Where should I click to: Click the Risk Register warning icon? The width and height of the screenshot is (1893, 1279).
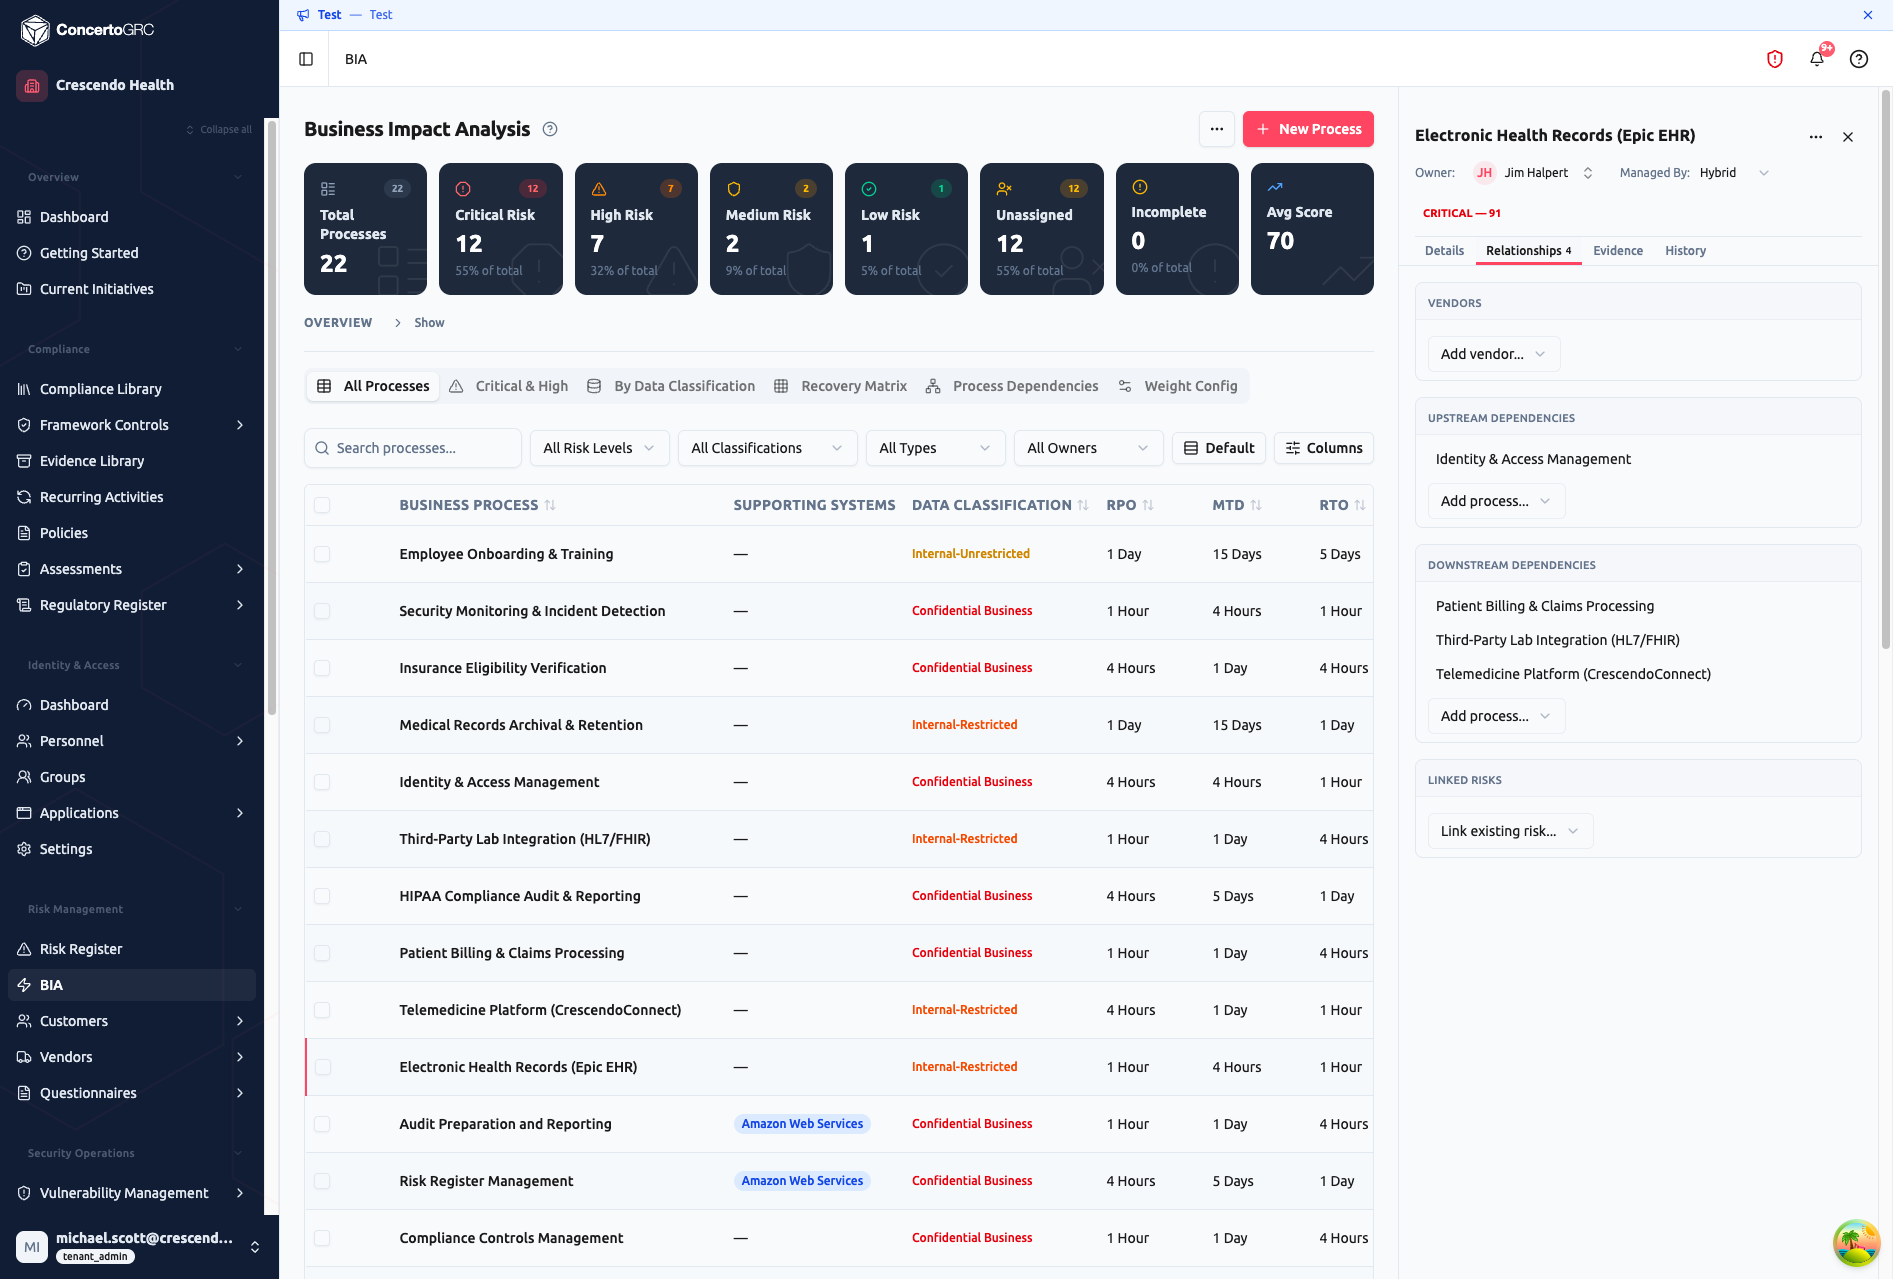coord(24,949)
